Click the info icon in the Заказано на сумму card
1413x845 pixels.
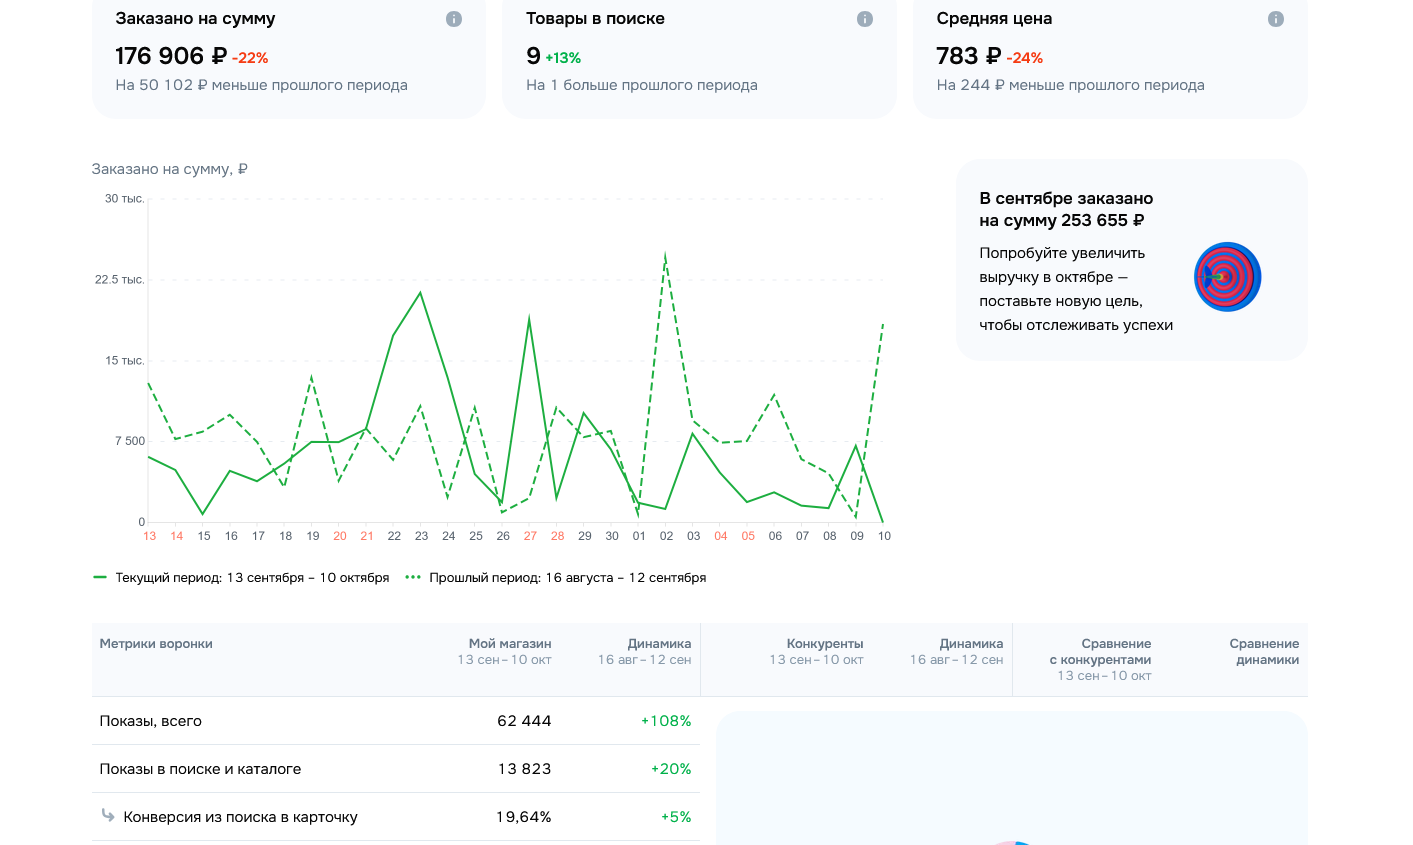[454, 19]
